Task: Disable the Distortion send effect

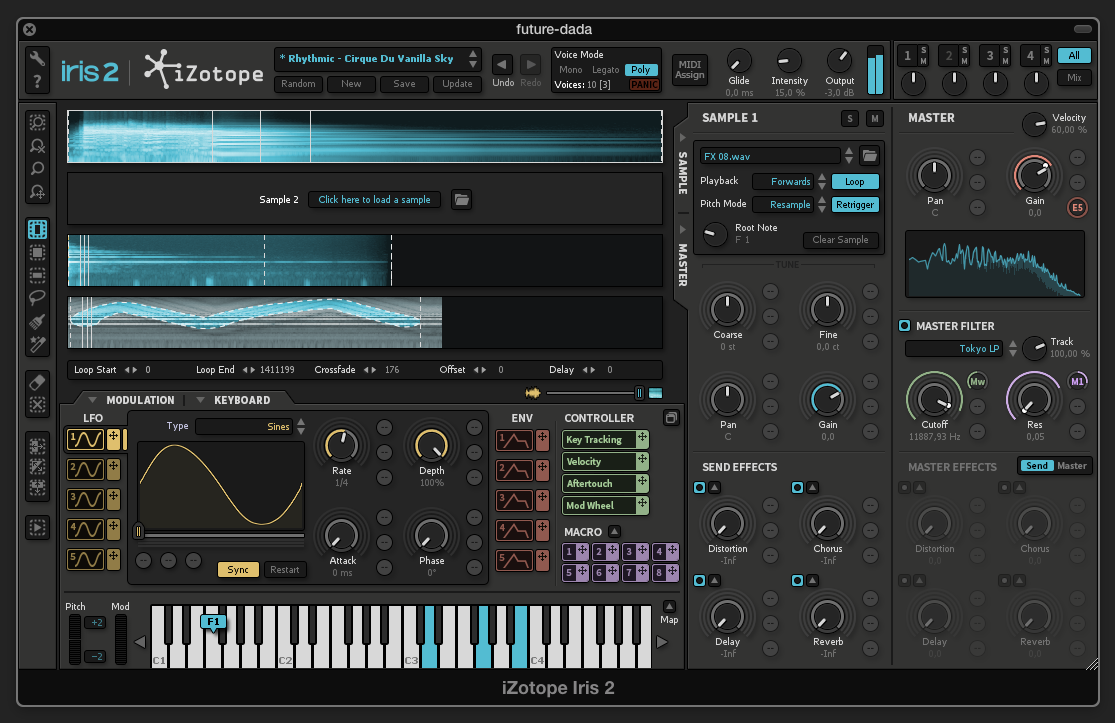Action: tap(700, 488)
